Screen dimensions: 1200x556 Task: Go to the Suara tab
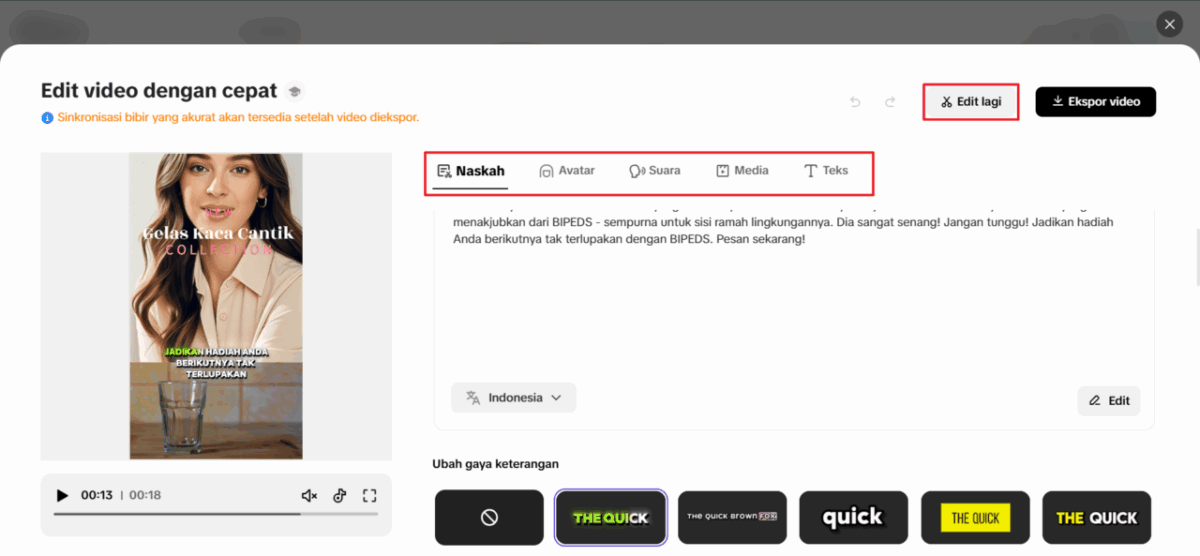pyautogui.click(x=654, y=171)
